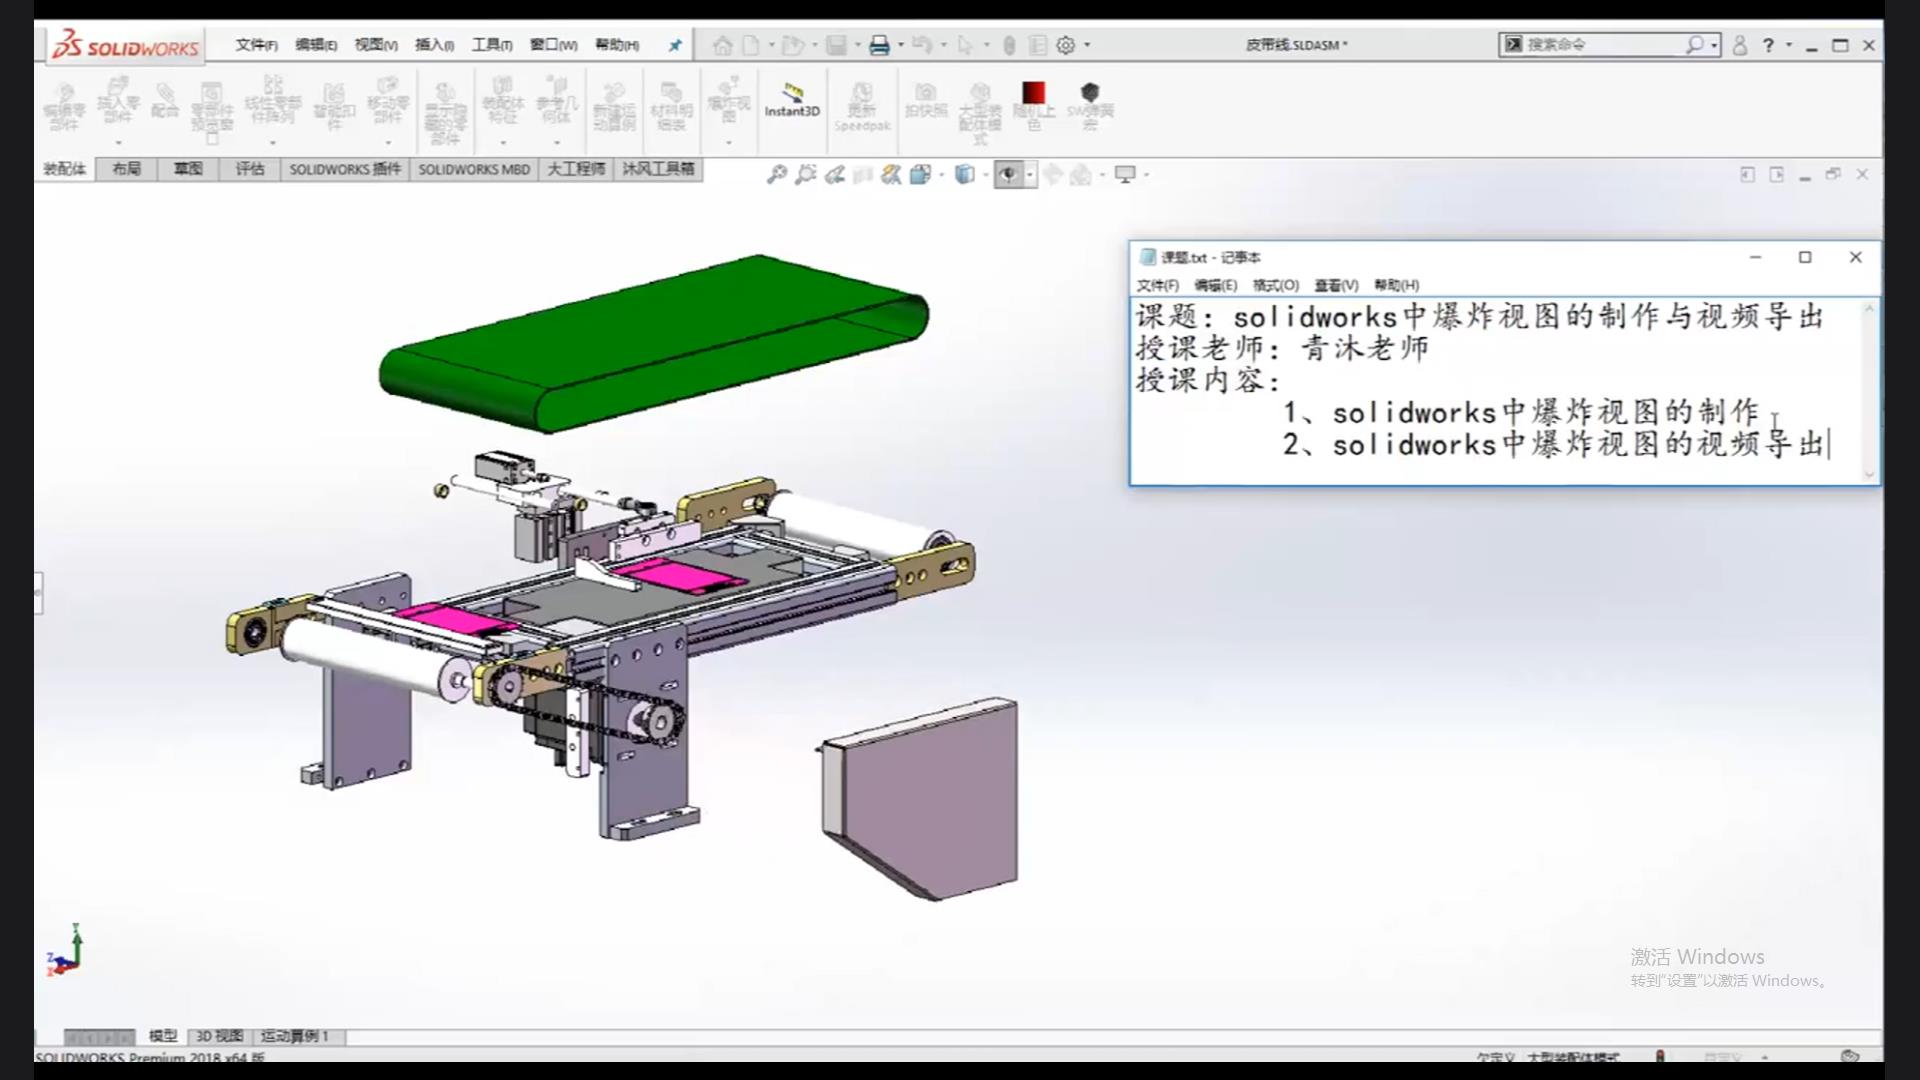The height and width of the screenshot is (1080, 1920).
Task: Click View Orientation cube icon
Action: point(920,175)
